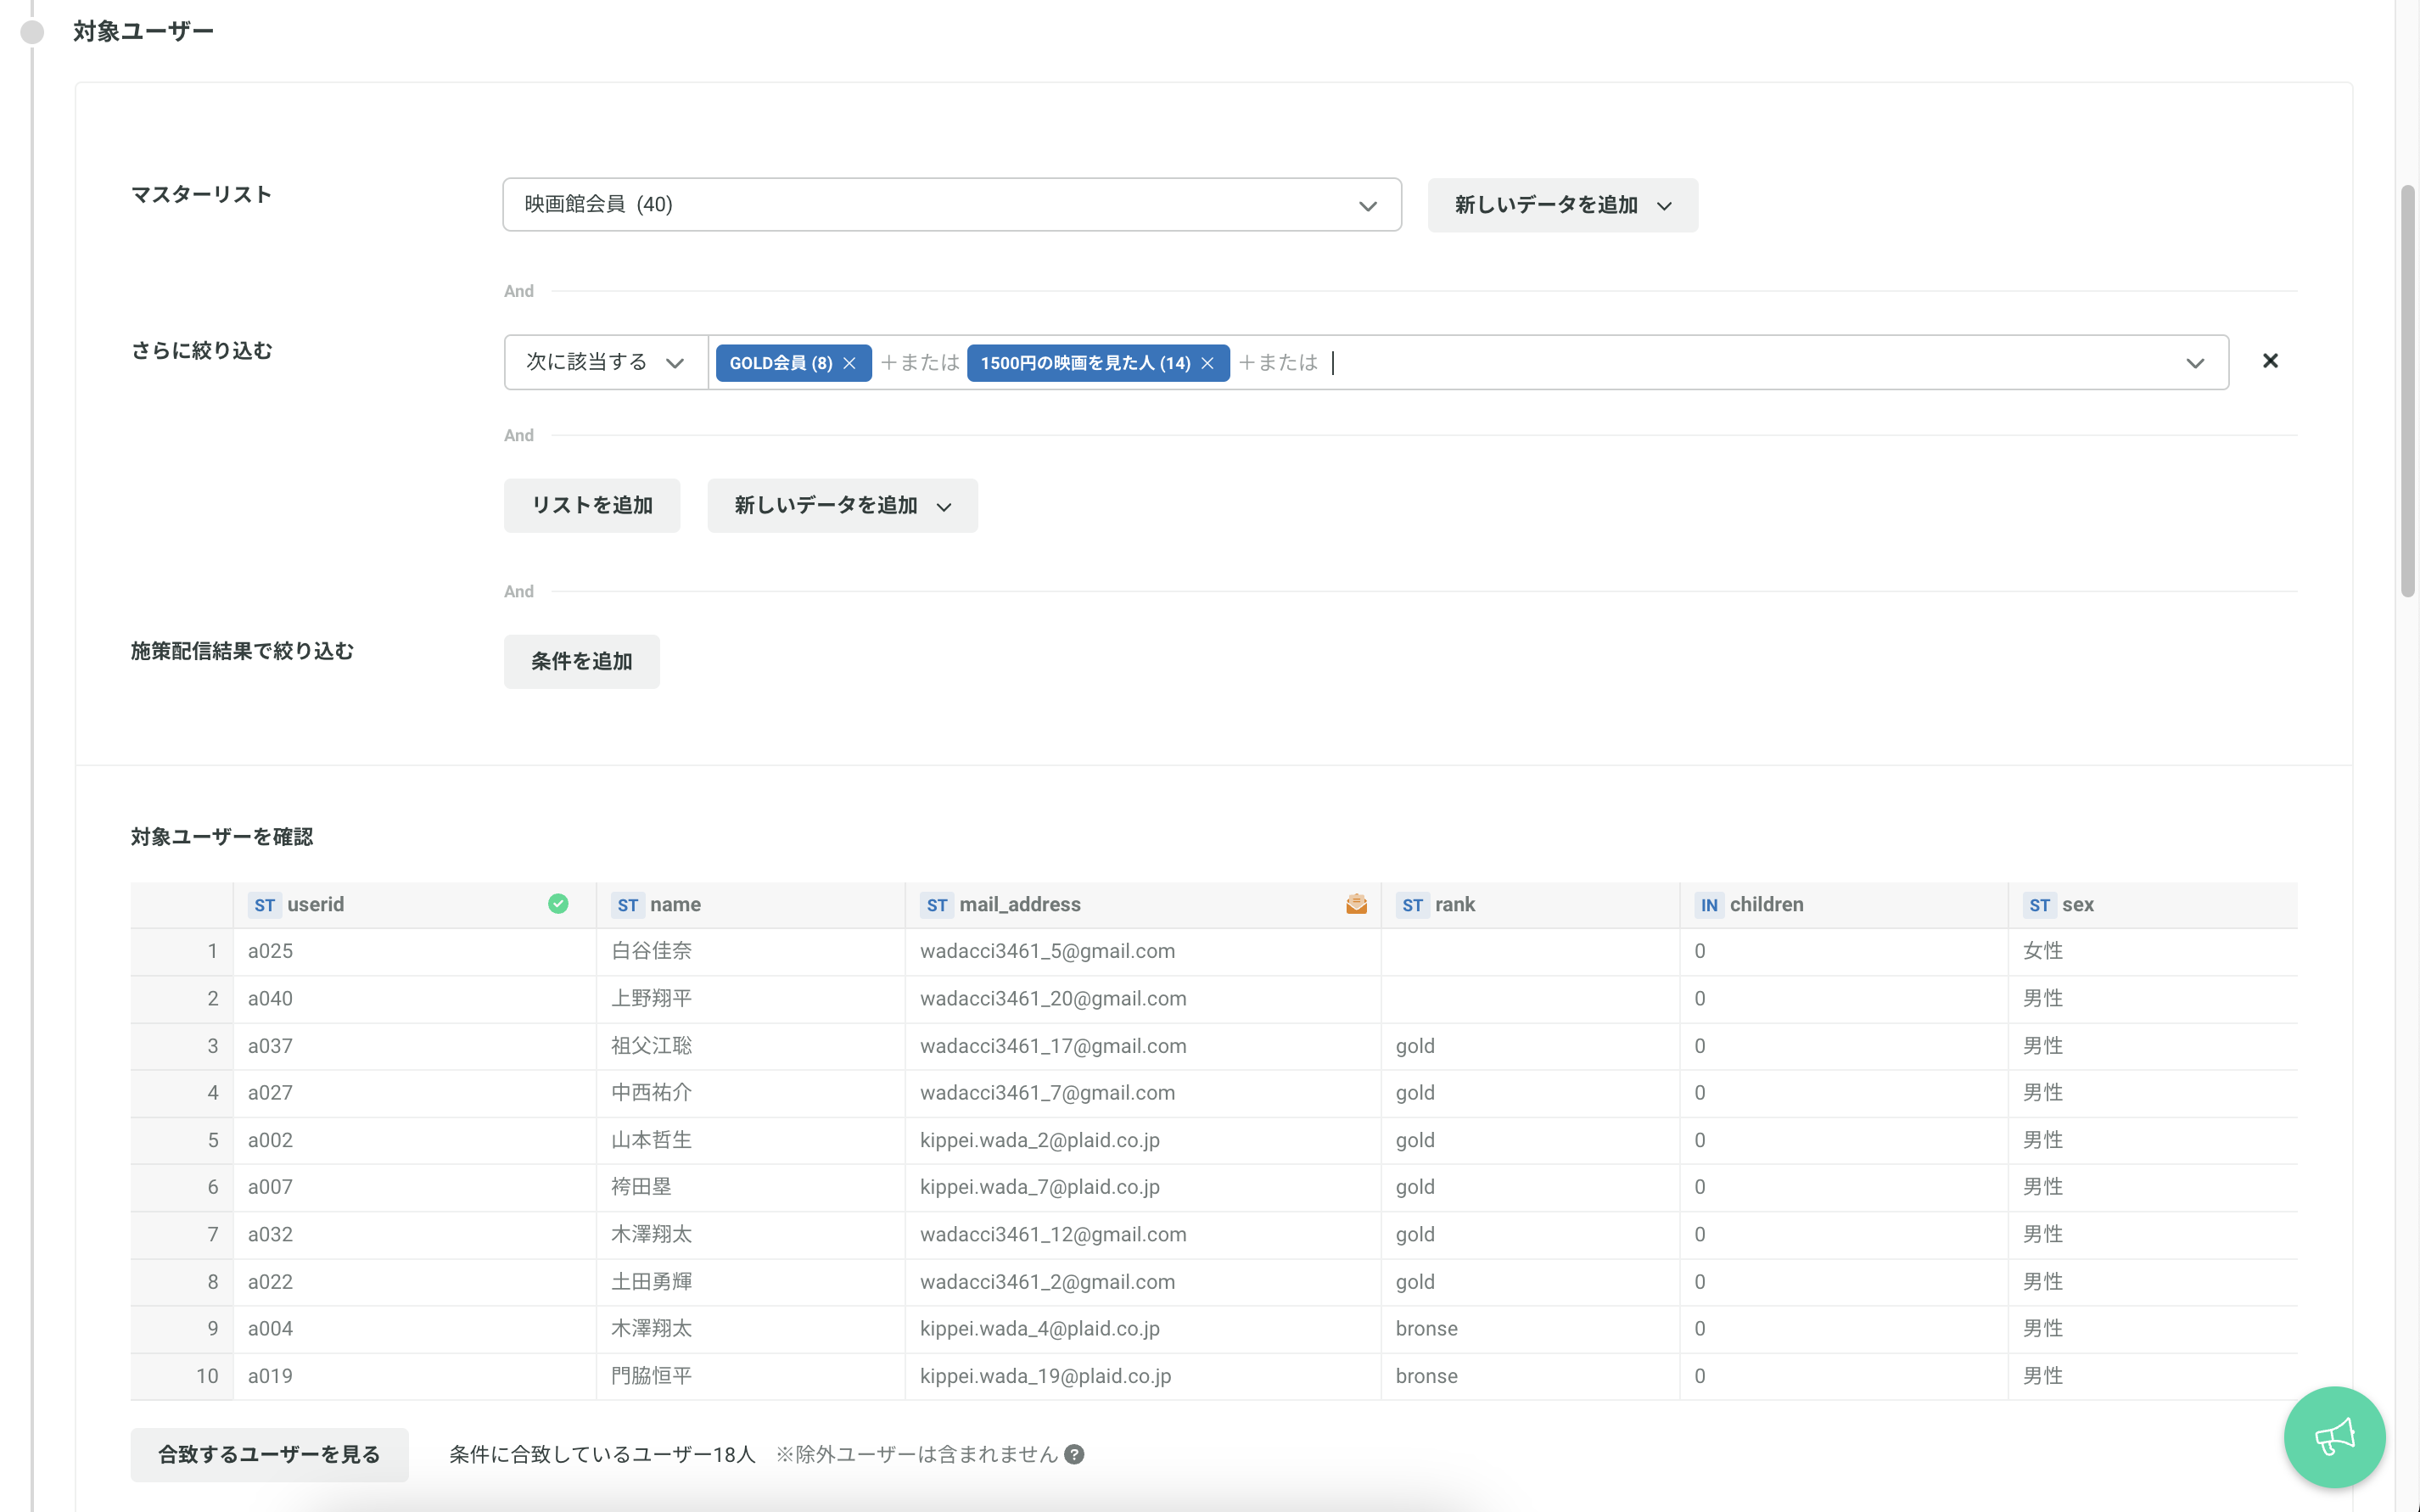Select name cell 中西祐介

pos(751,1093)
